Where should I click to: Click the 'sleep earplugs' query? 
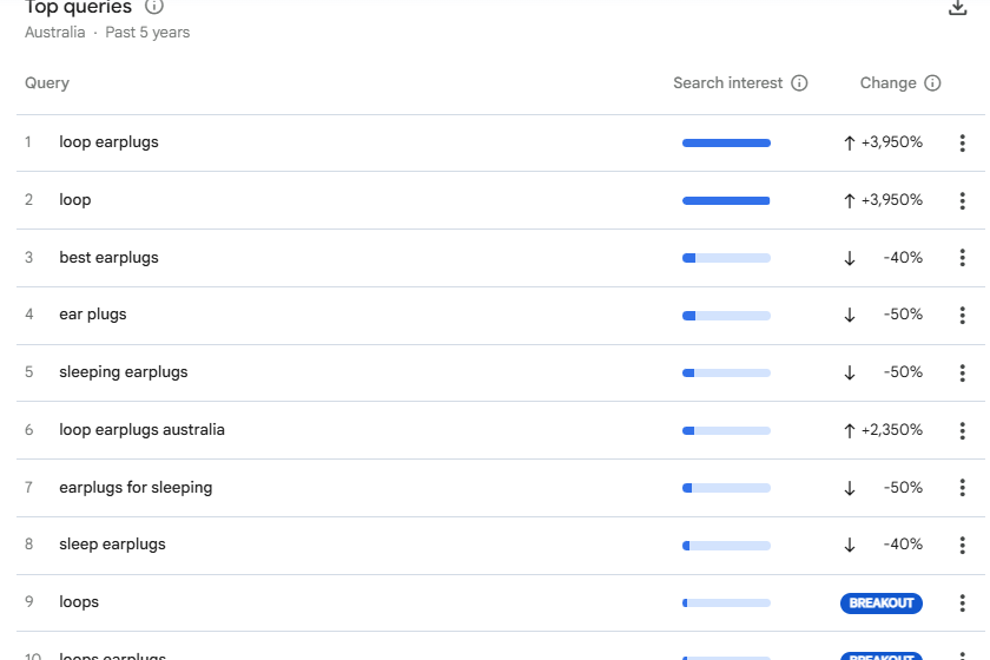point(112,544)
